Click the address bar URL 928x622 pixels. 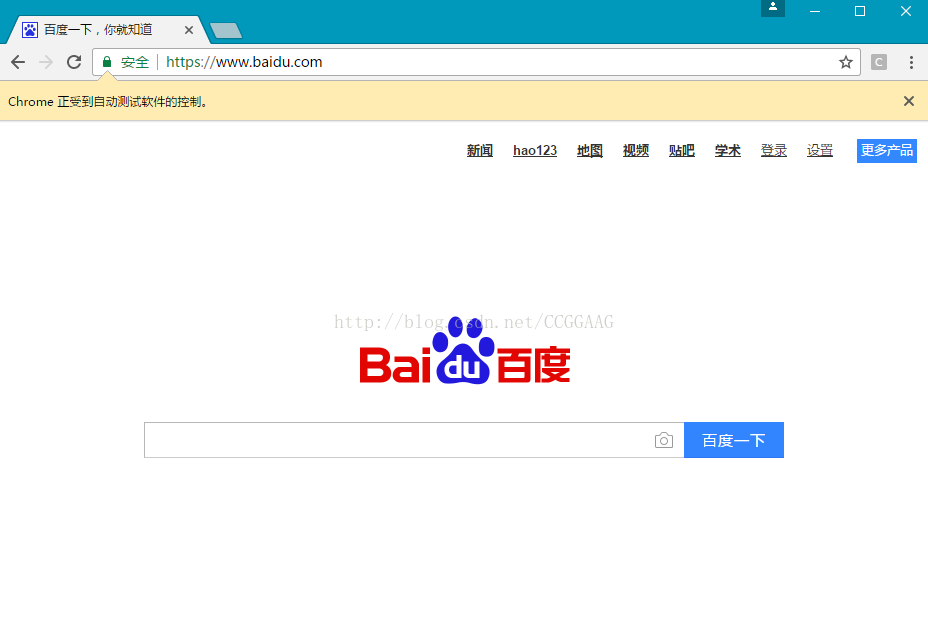coord(244,62)
